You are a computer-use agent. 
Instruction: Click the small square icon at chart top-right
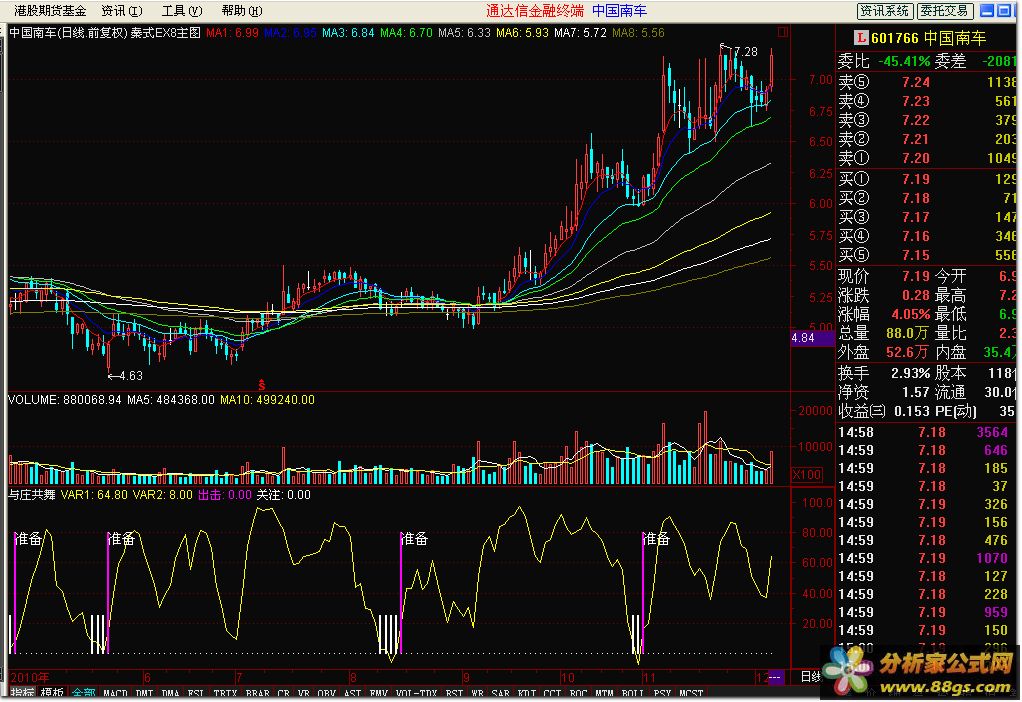coord(783,32)
